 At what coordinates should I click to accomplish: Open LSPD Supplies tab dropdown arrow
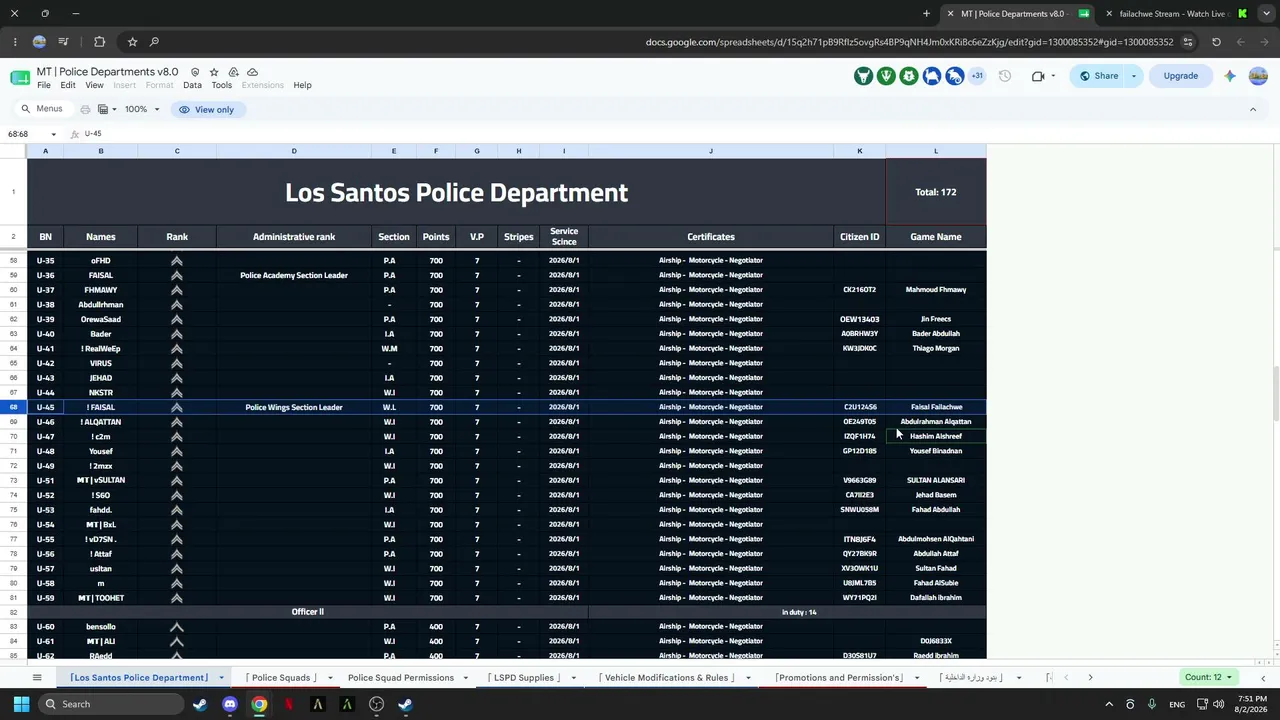573,678
